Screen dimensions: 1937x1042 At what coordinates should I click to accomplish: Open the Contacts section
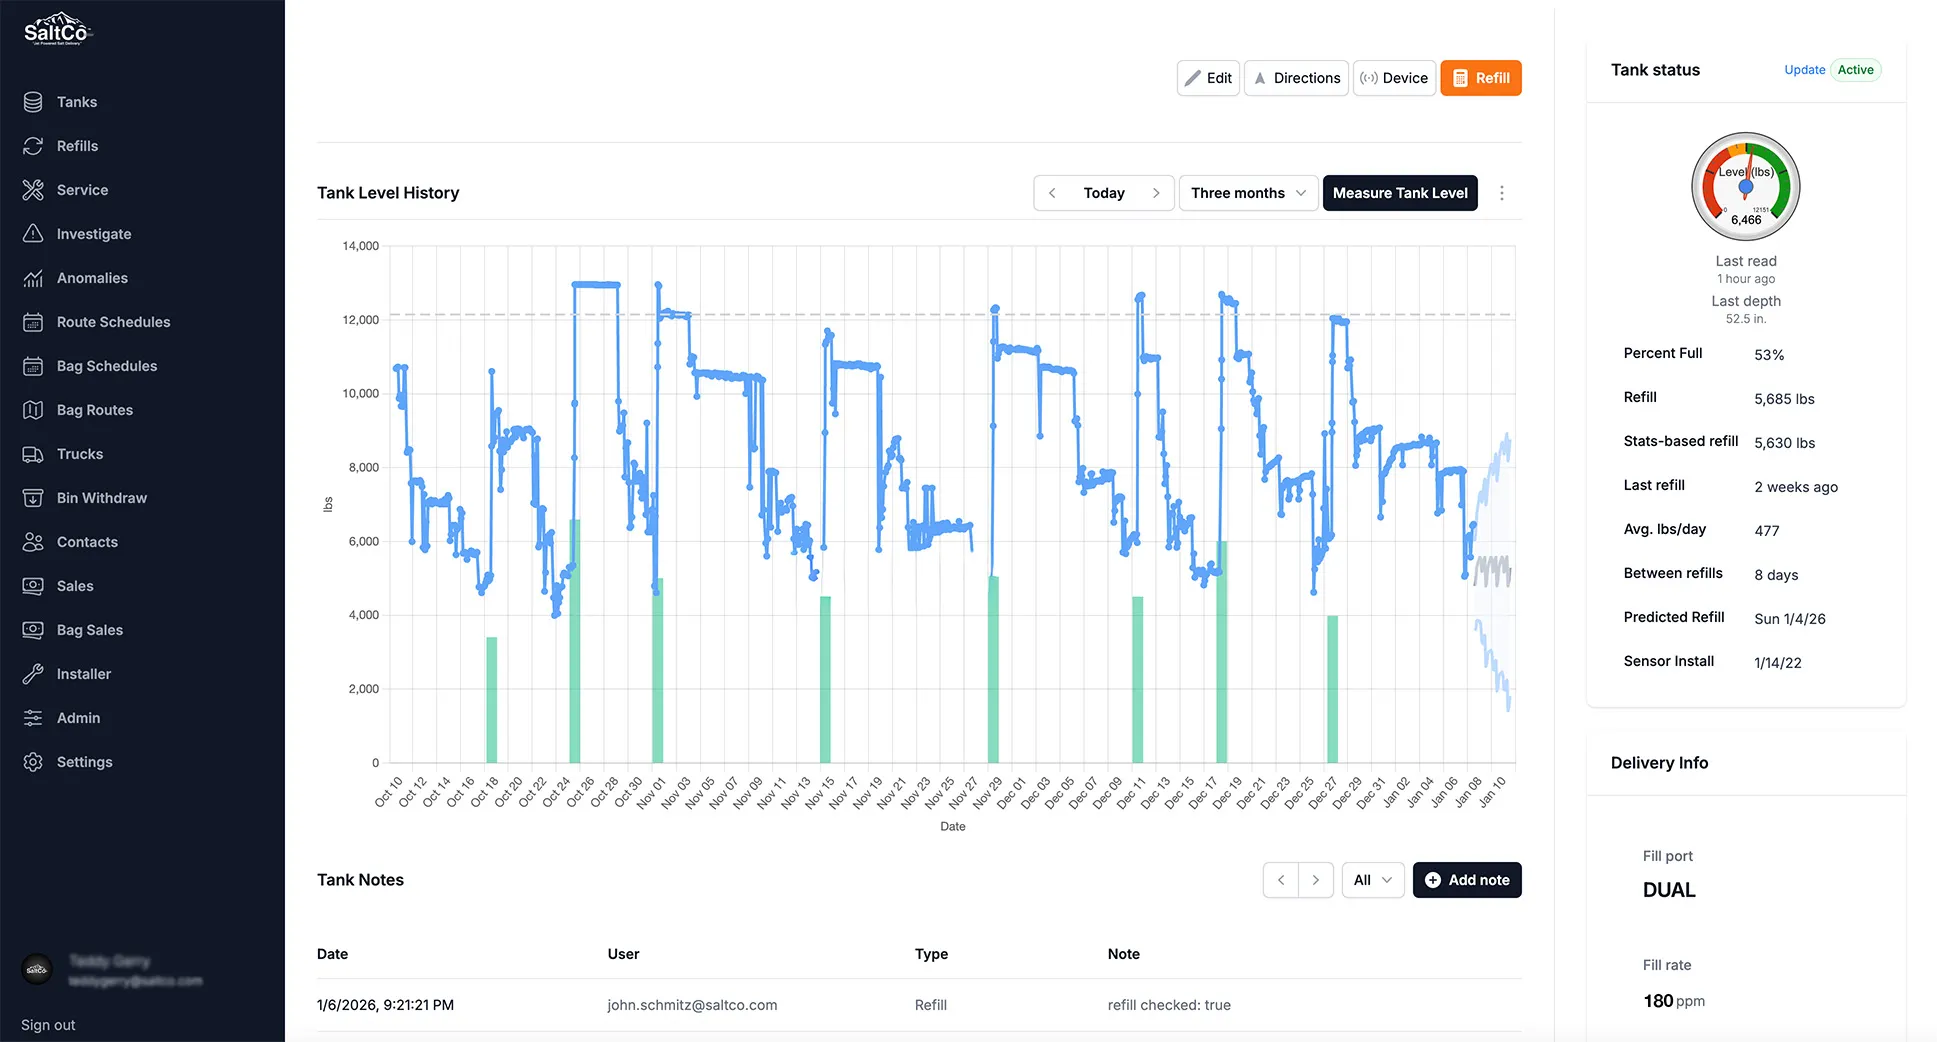(34, 542)
